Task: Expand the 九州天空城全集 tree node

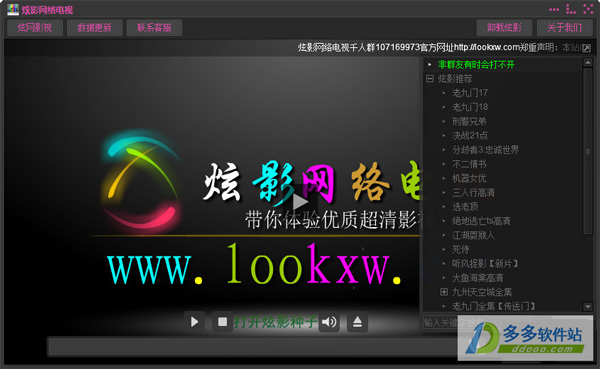Action: (444, 292)
